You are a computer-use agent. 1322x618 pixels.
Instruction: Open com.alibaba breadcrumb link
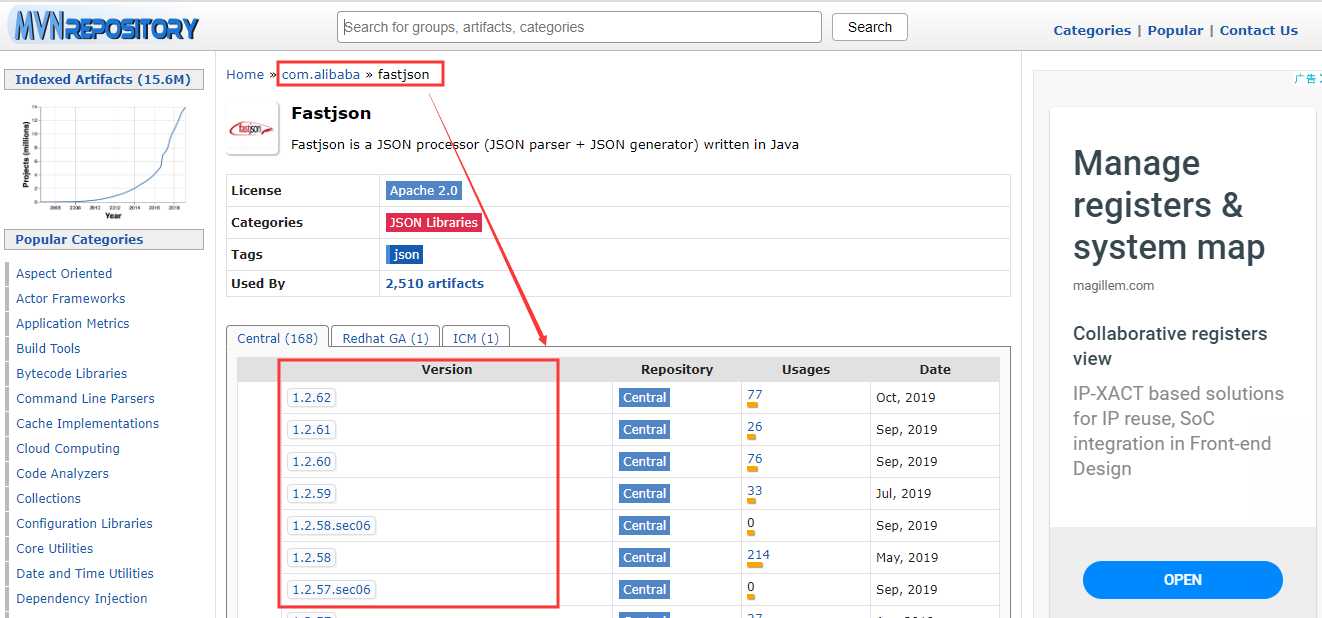321,74
